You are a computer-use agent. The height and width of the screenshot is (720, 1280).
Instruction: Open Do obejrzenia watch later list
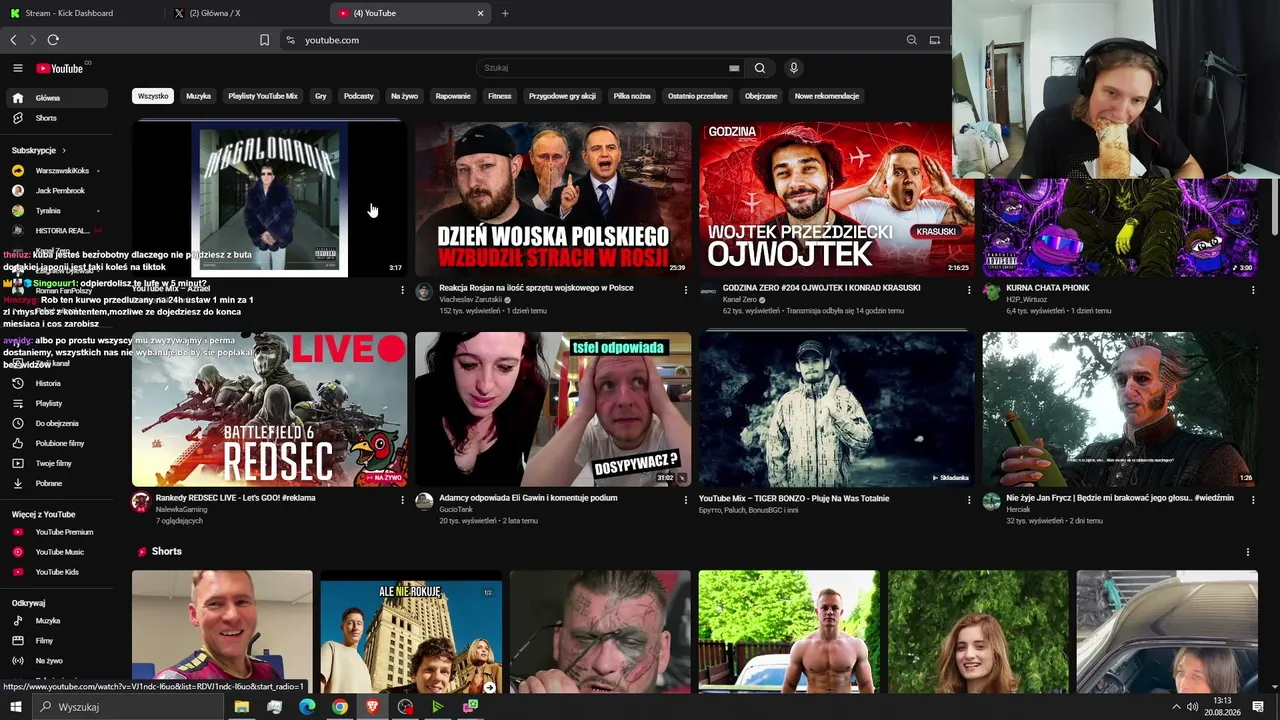(57, 423)
